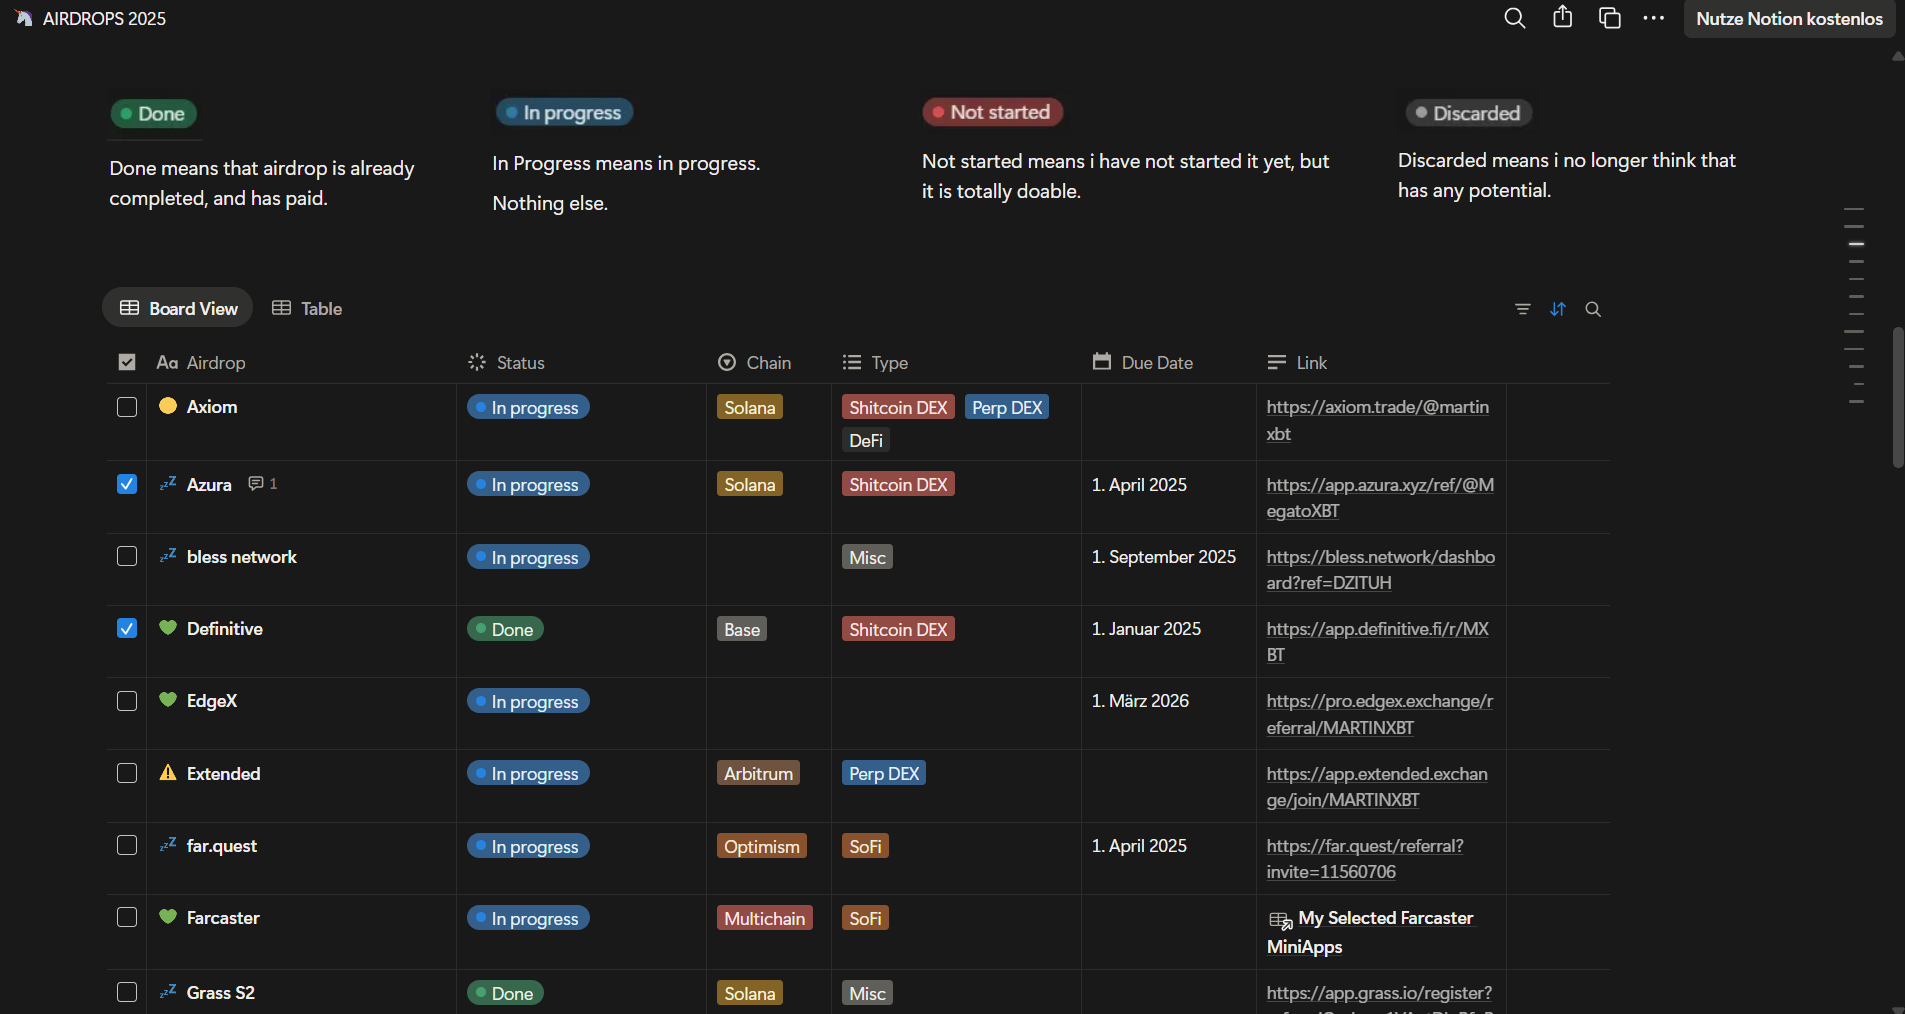Viewport: 1905px width, 1014px height.
Task: Open My Selected Farcaster MiniApps page
Action: coord(1371,932)
